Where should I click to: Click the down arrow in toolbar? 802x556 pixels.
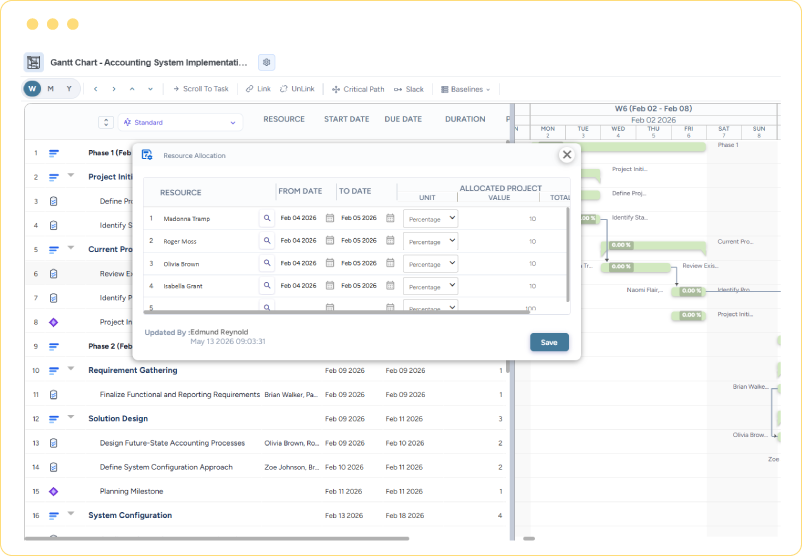click(150, 89)
